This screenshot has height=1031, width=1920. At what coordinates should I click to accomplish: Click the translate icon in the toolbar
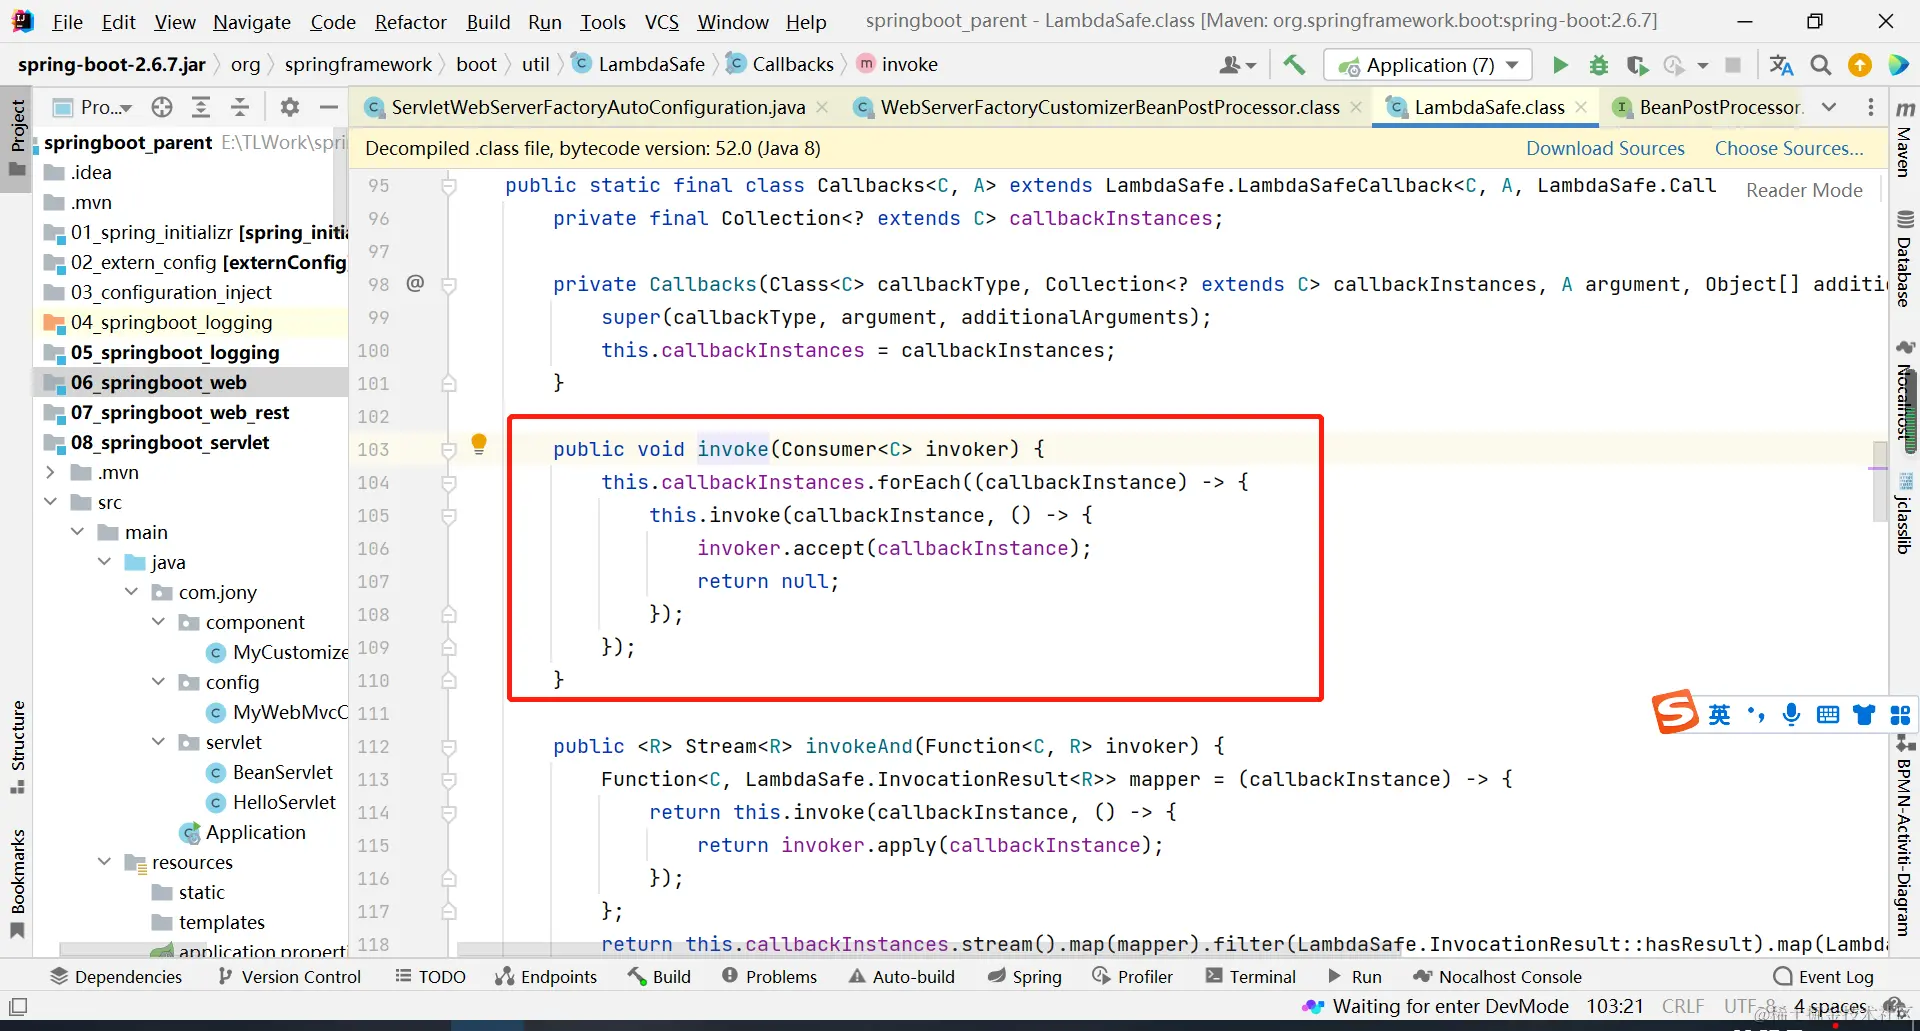1781,65
